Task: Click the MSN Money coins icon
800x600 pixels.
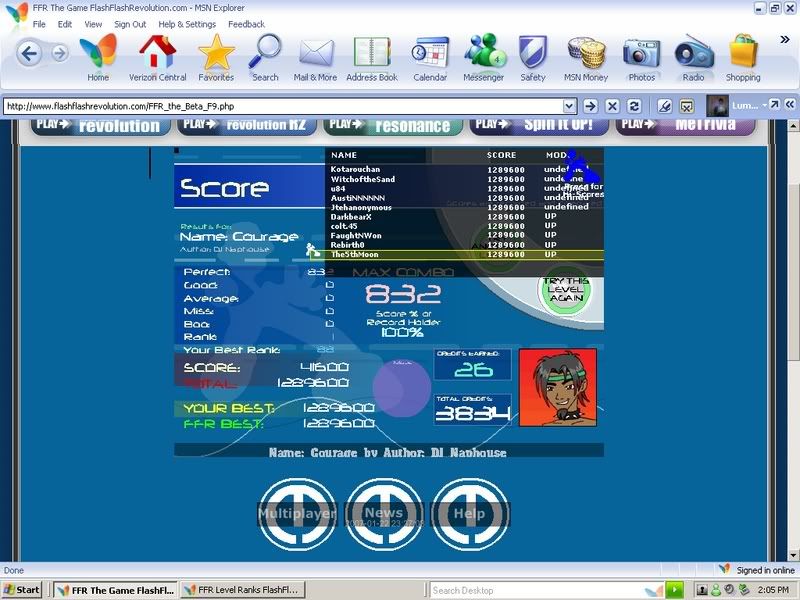Action: (586, 55)
